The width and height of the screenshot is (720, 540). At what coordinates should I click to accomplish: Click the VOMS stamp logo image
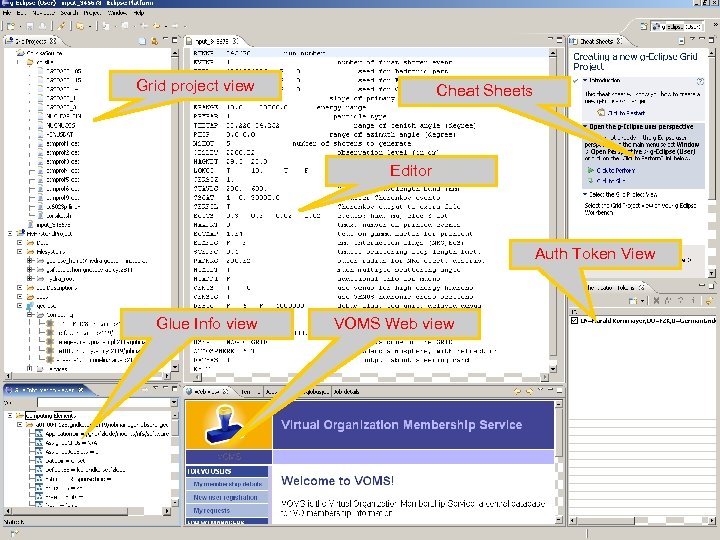(229, 425)
